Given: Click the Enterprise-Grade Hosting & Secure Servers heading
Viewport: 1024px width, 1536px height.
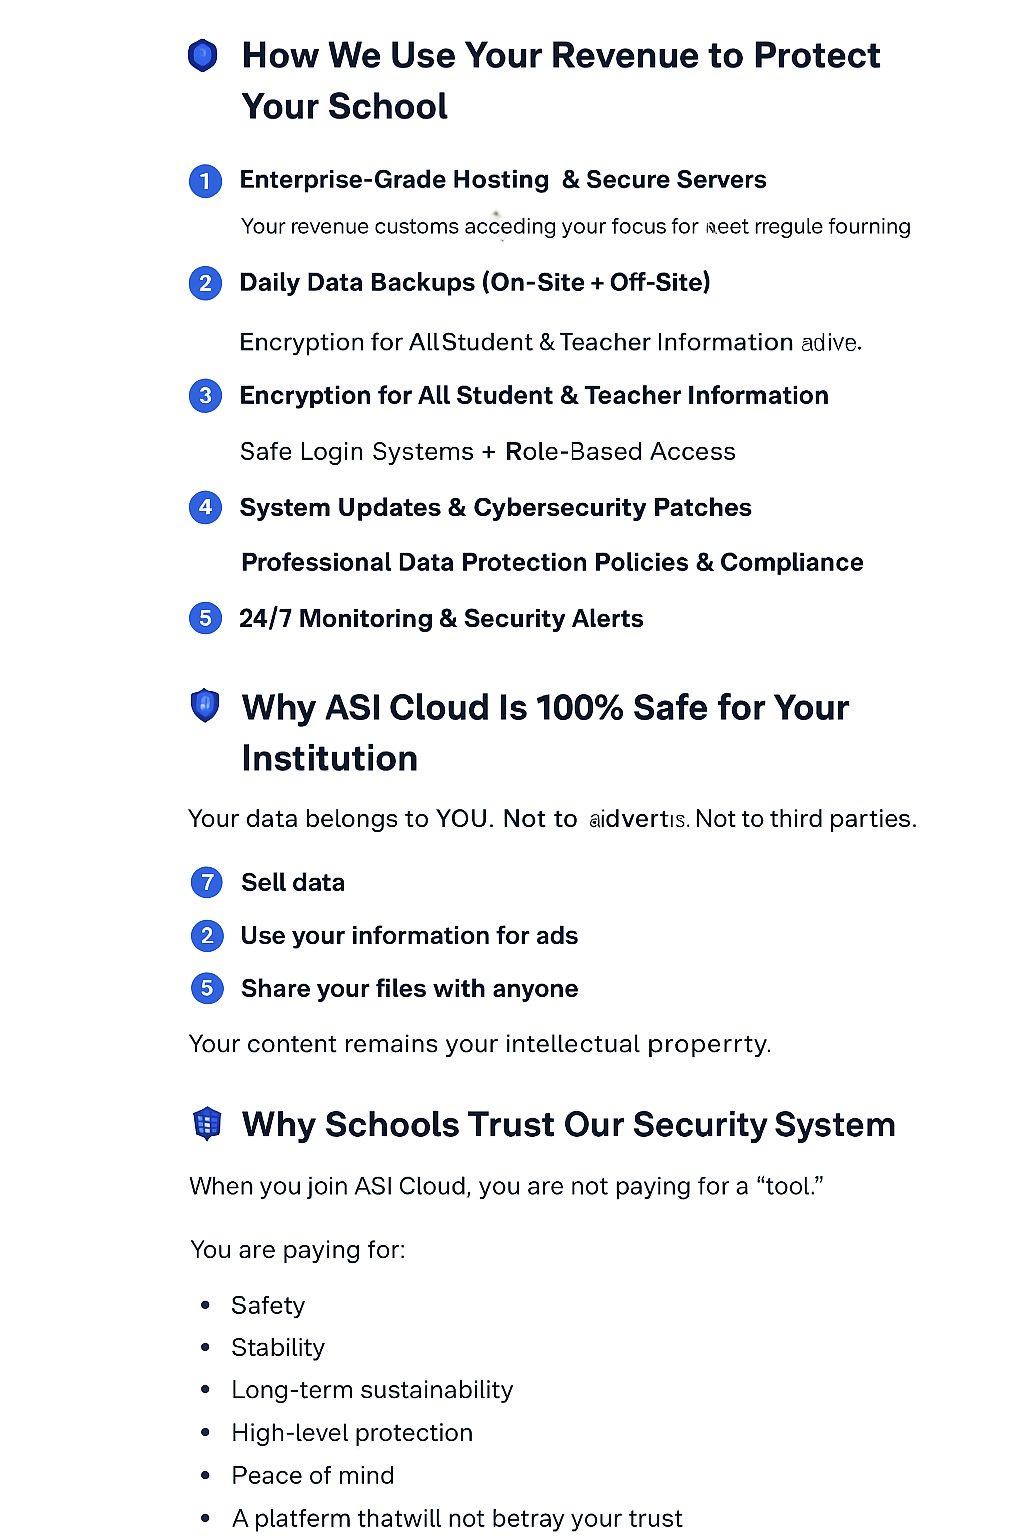Looking at the screenshot, I should click(502, 180).
